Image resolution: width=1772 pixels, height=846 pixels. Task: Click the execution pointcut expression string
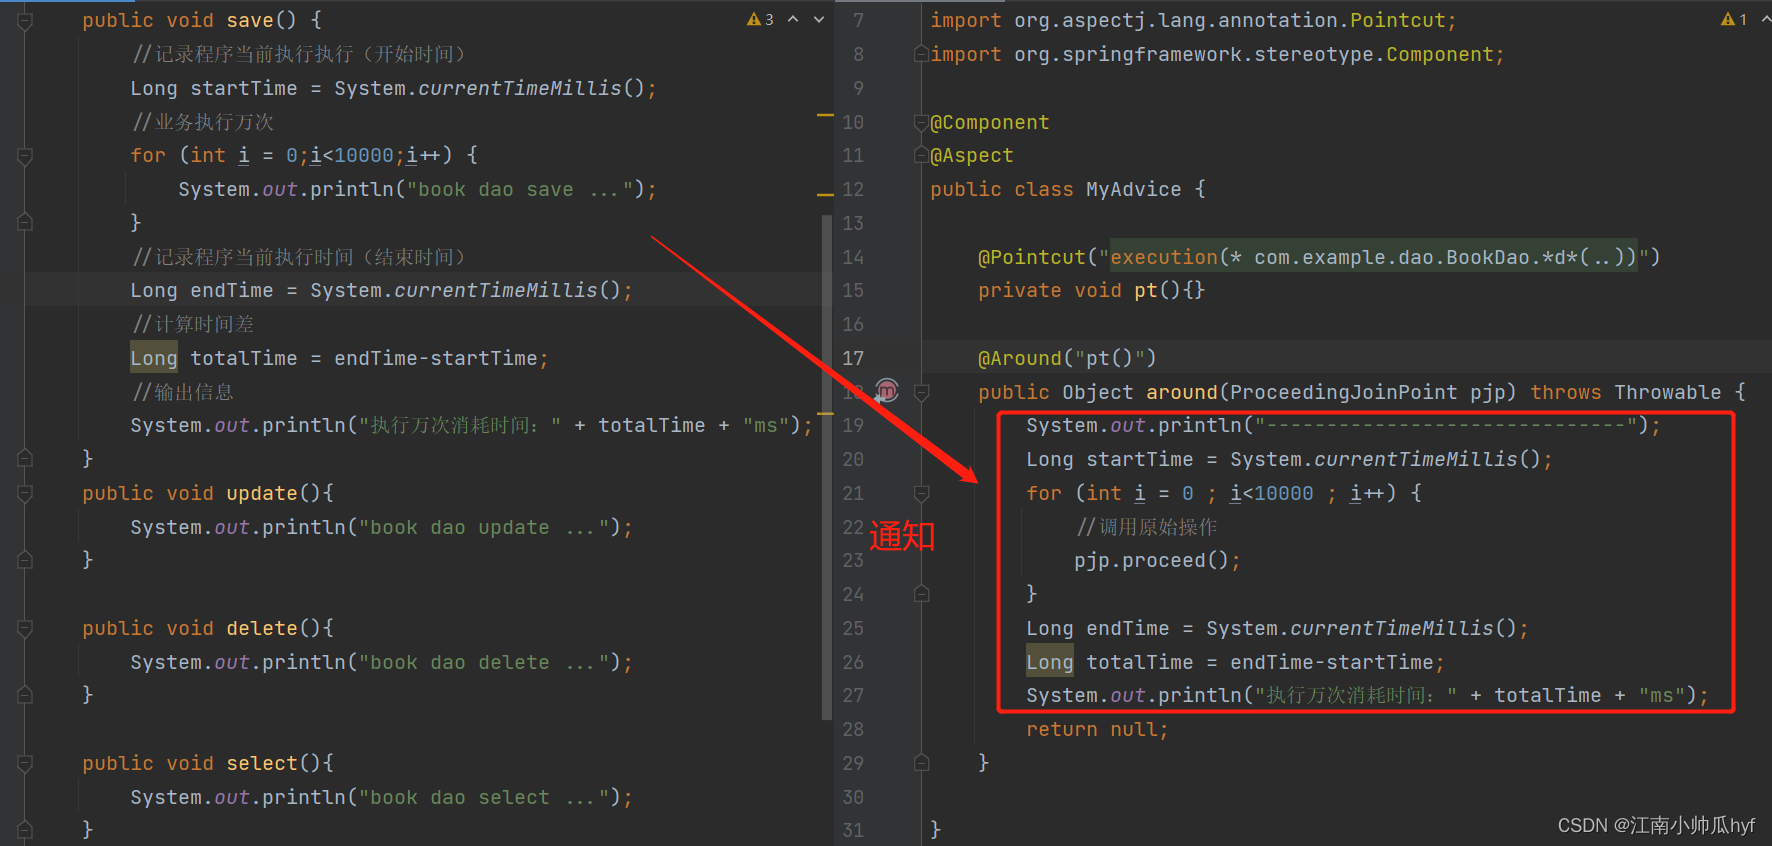pyautogui.click(x=1373, y=257)
